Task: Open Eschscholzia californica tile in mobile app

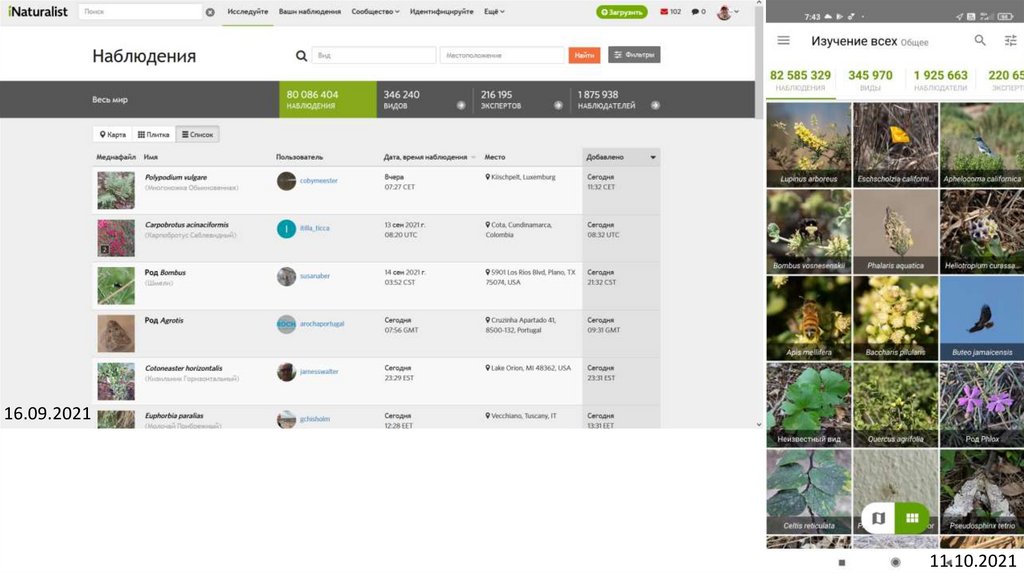Action: coord(895,145)
